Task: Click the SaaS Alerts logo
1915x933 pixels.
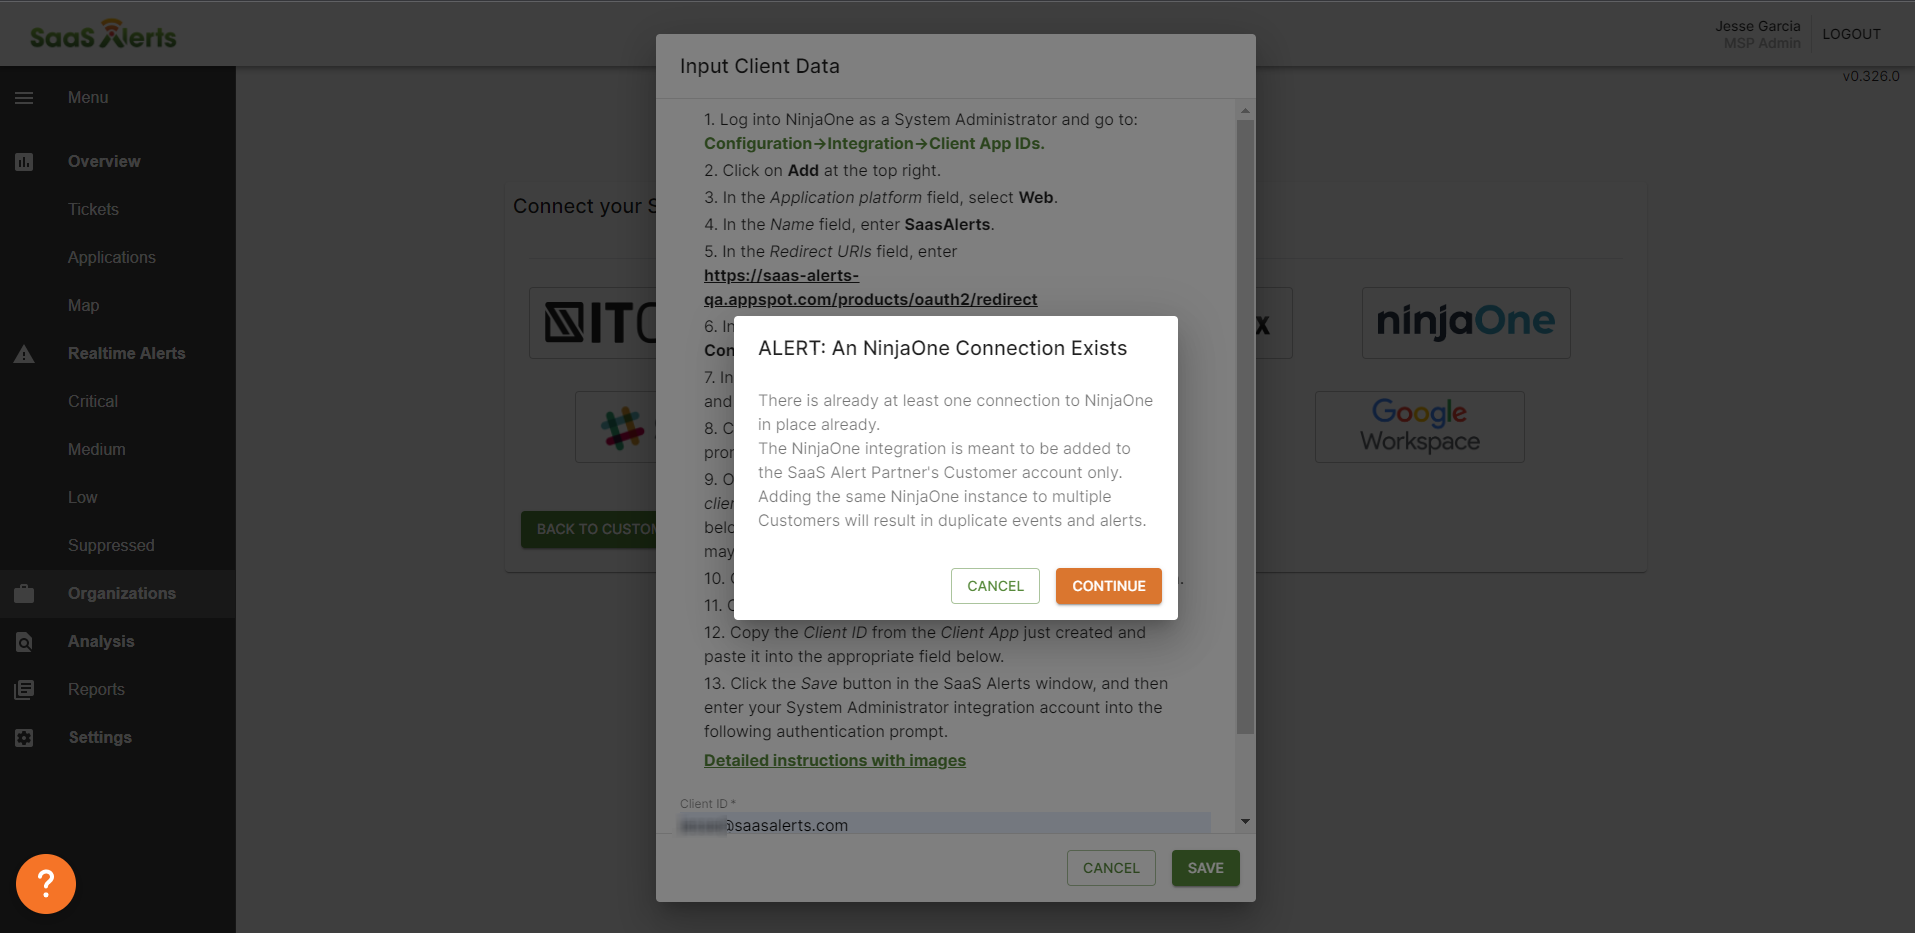Action: click(x=103, y=35)
